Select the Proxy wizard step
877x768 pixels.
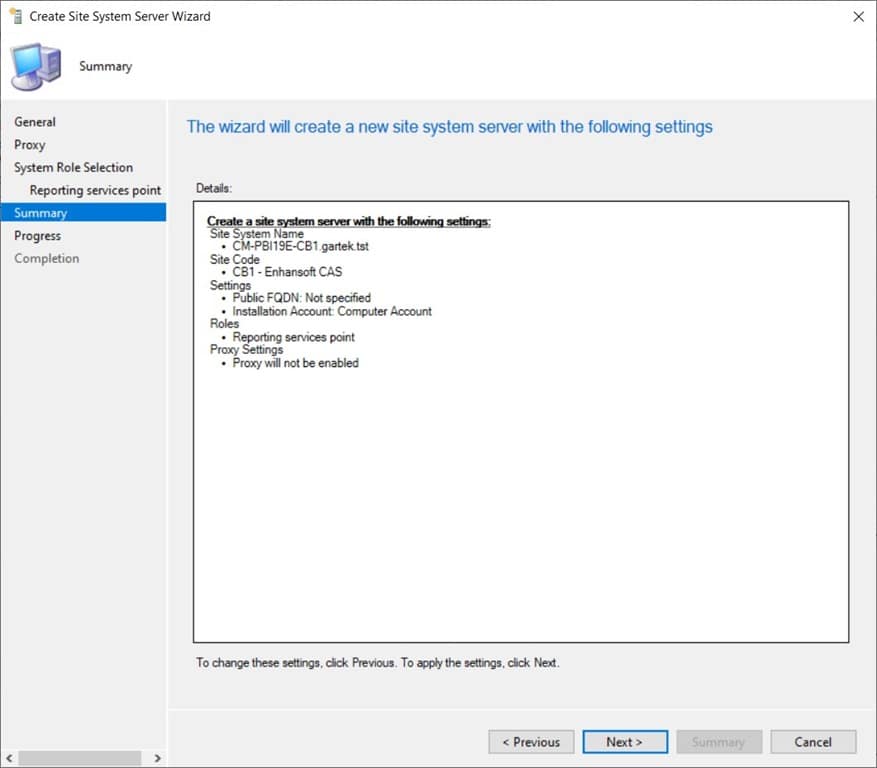click(30, 144)
